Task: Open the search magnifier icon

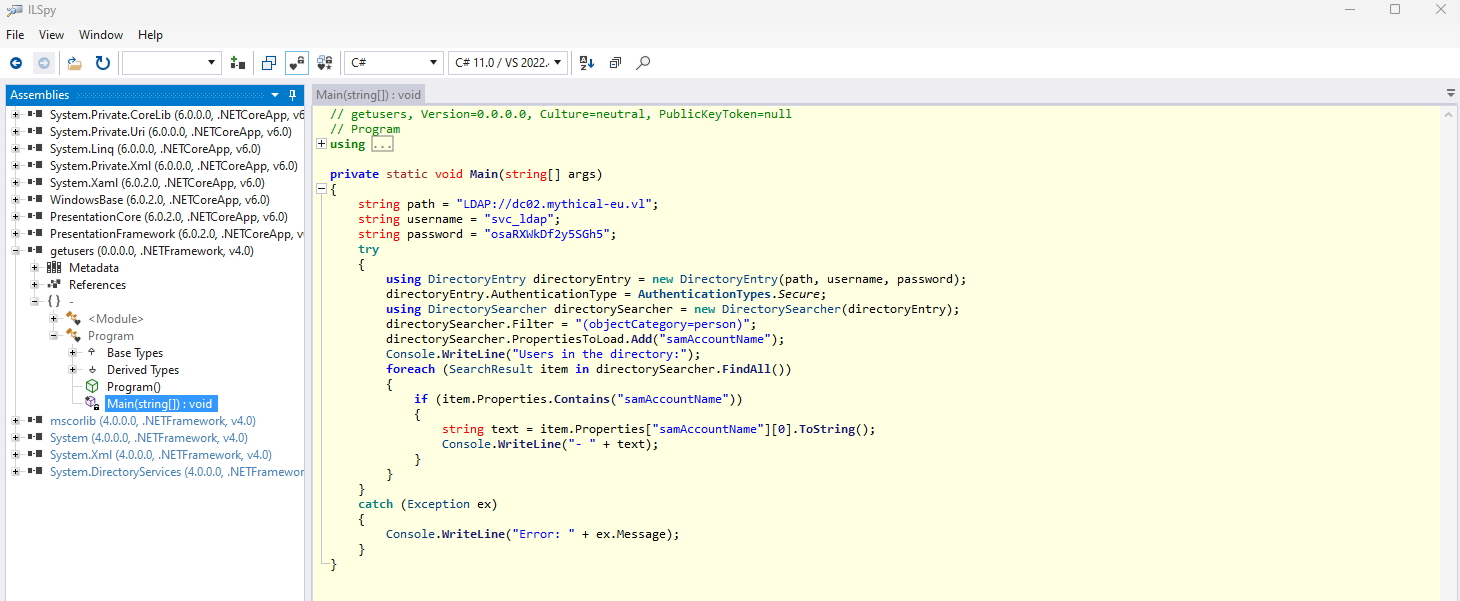Action: (643, 63)
